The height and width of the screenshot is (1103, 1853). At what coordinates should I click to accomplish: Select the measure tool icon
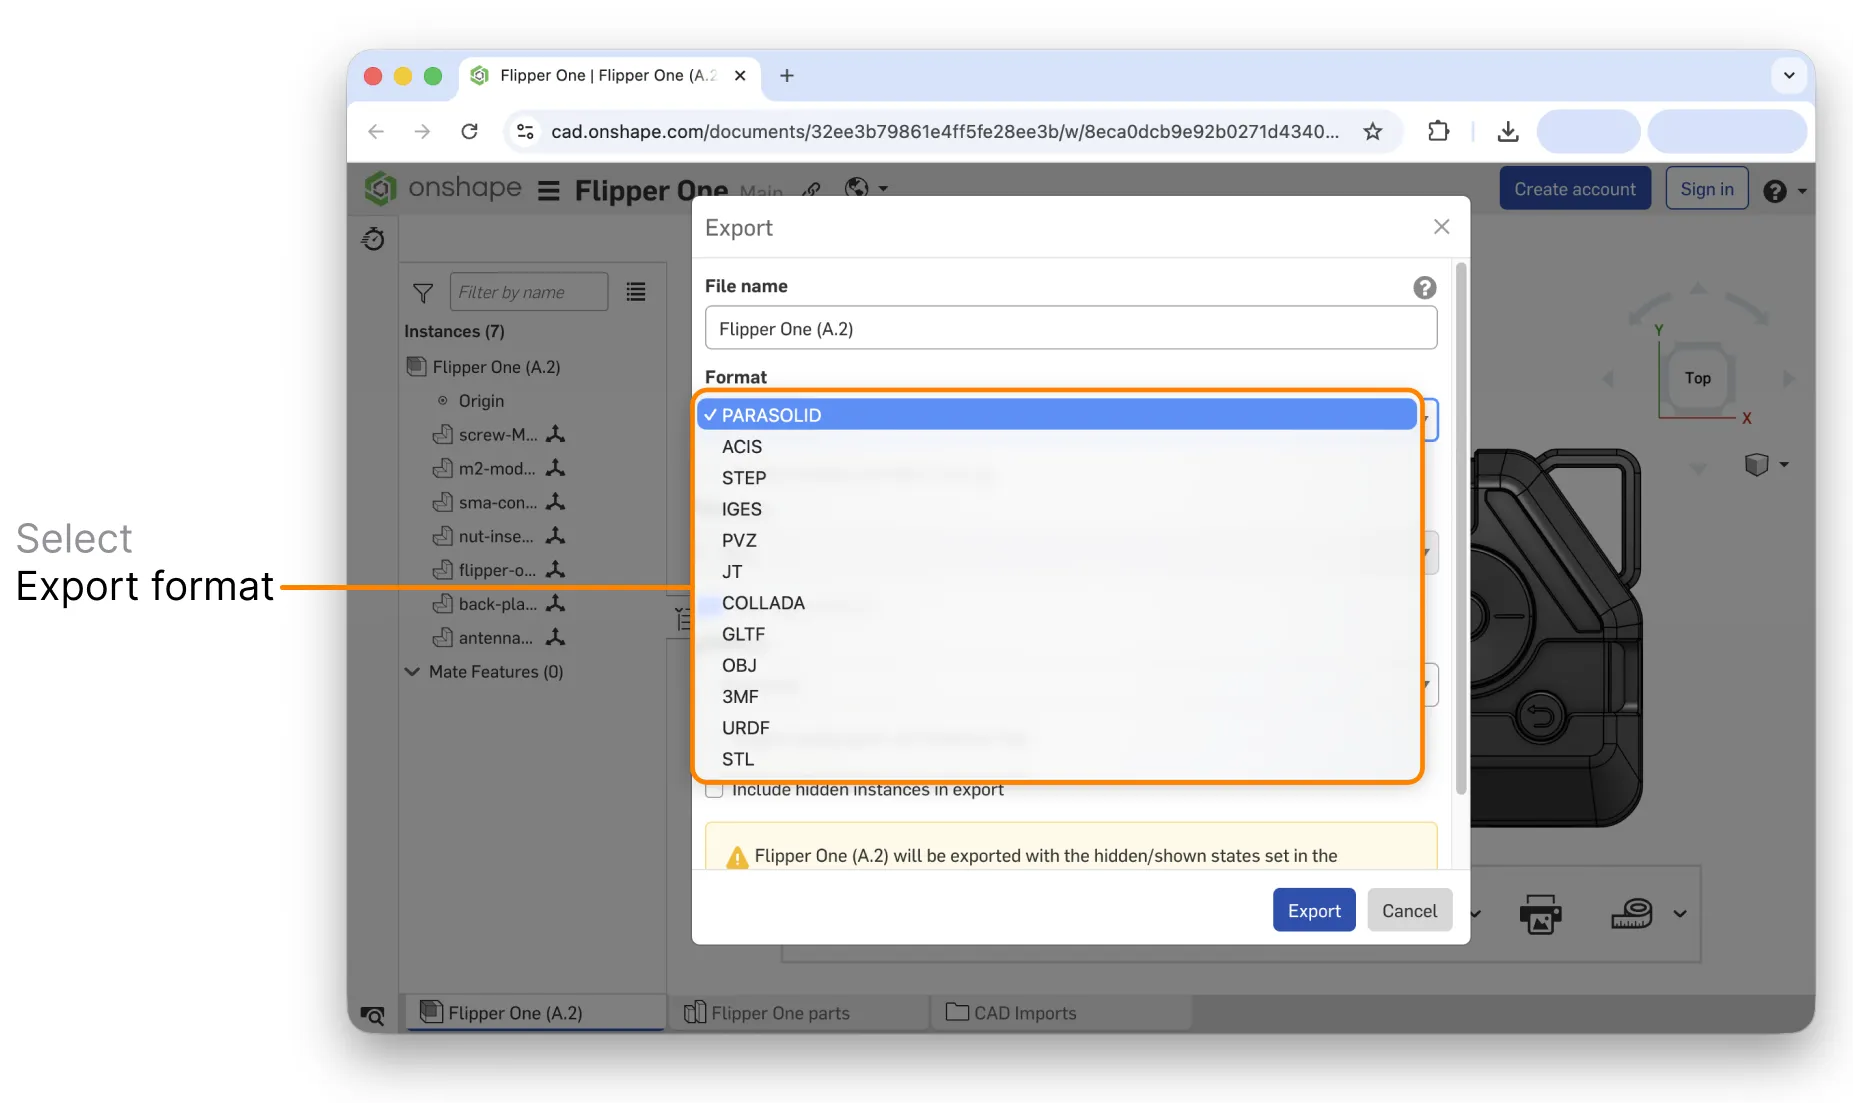(1632, 913)
